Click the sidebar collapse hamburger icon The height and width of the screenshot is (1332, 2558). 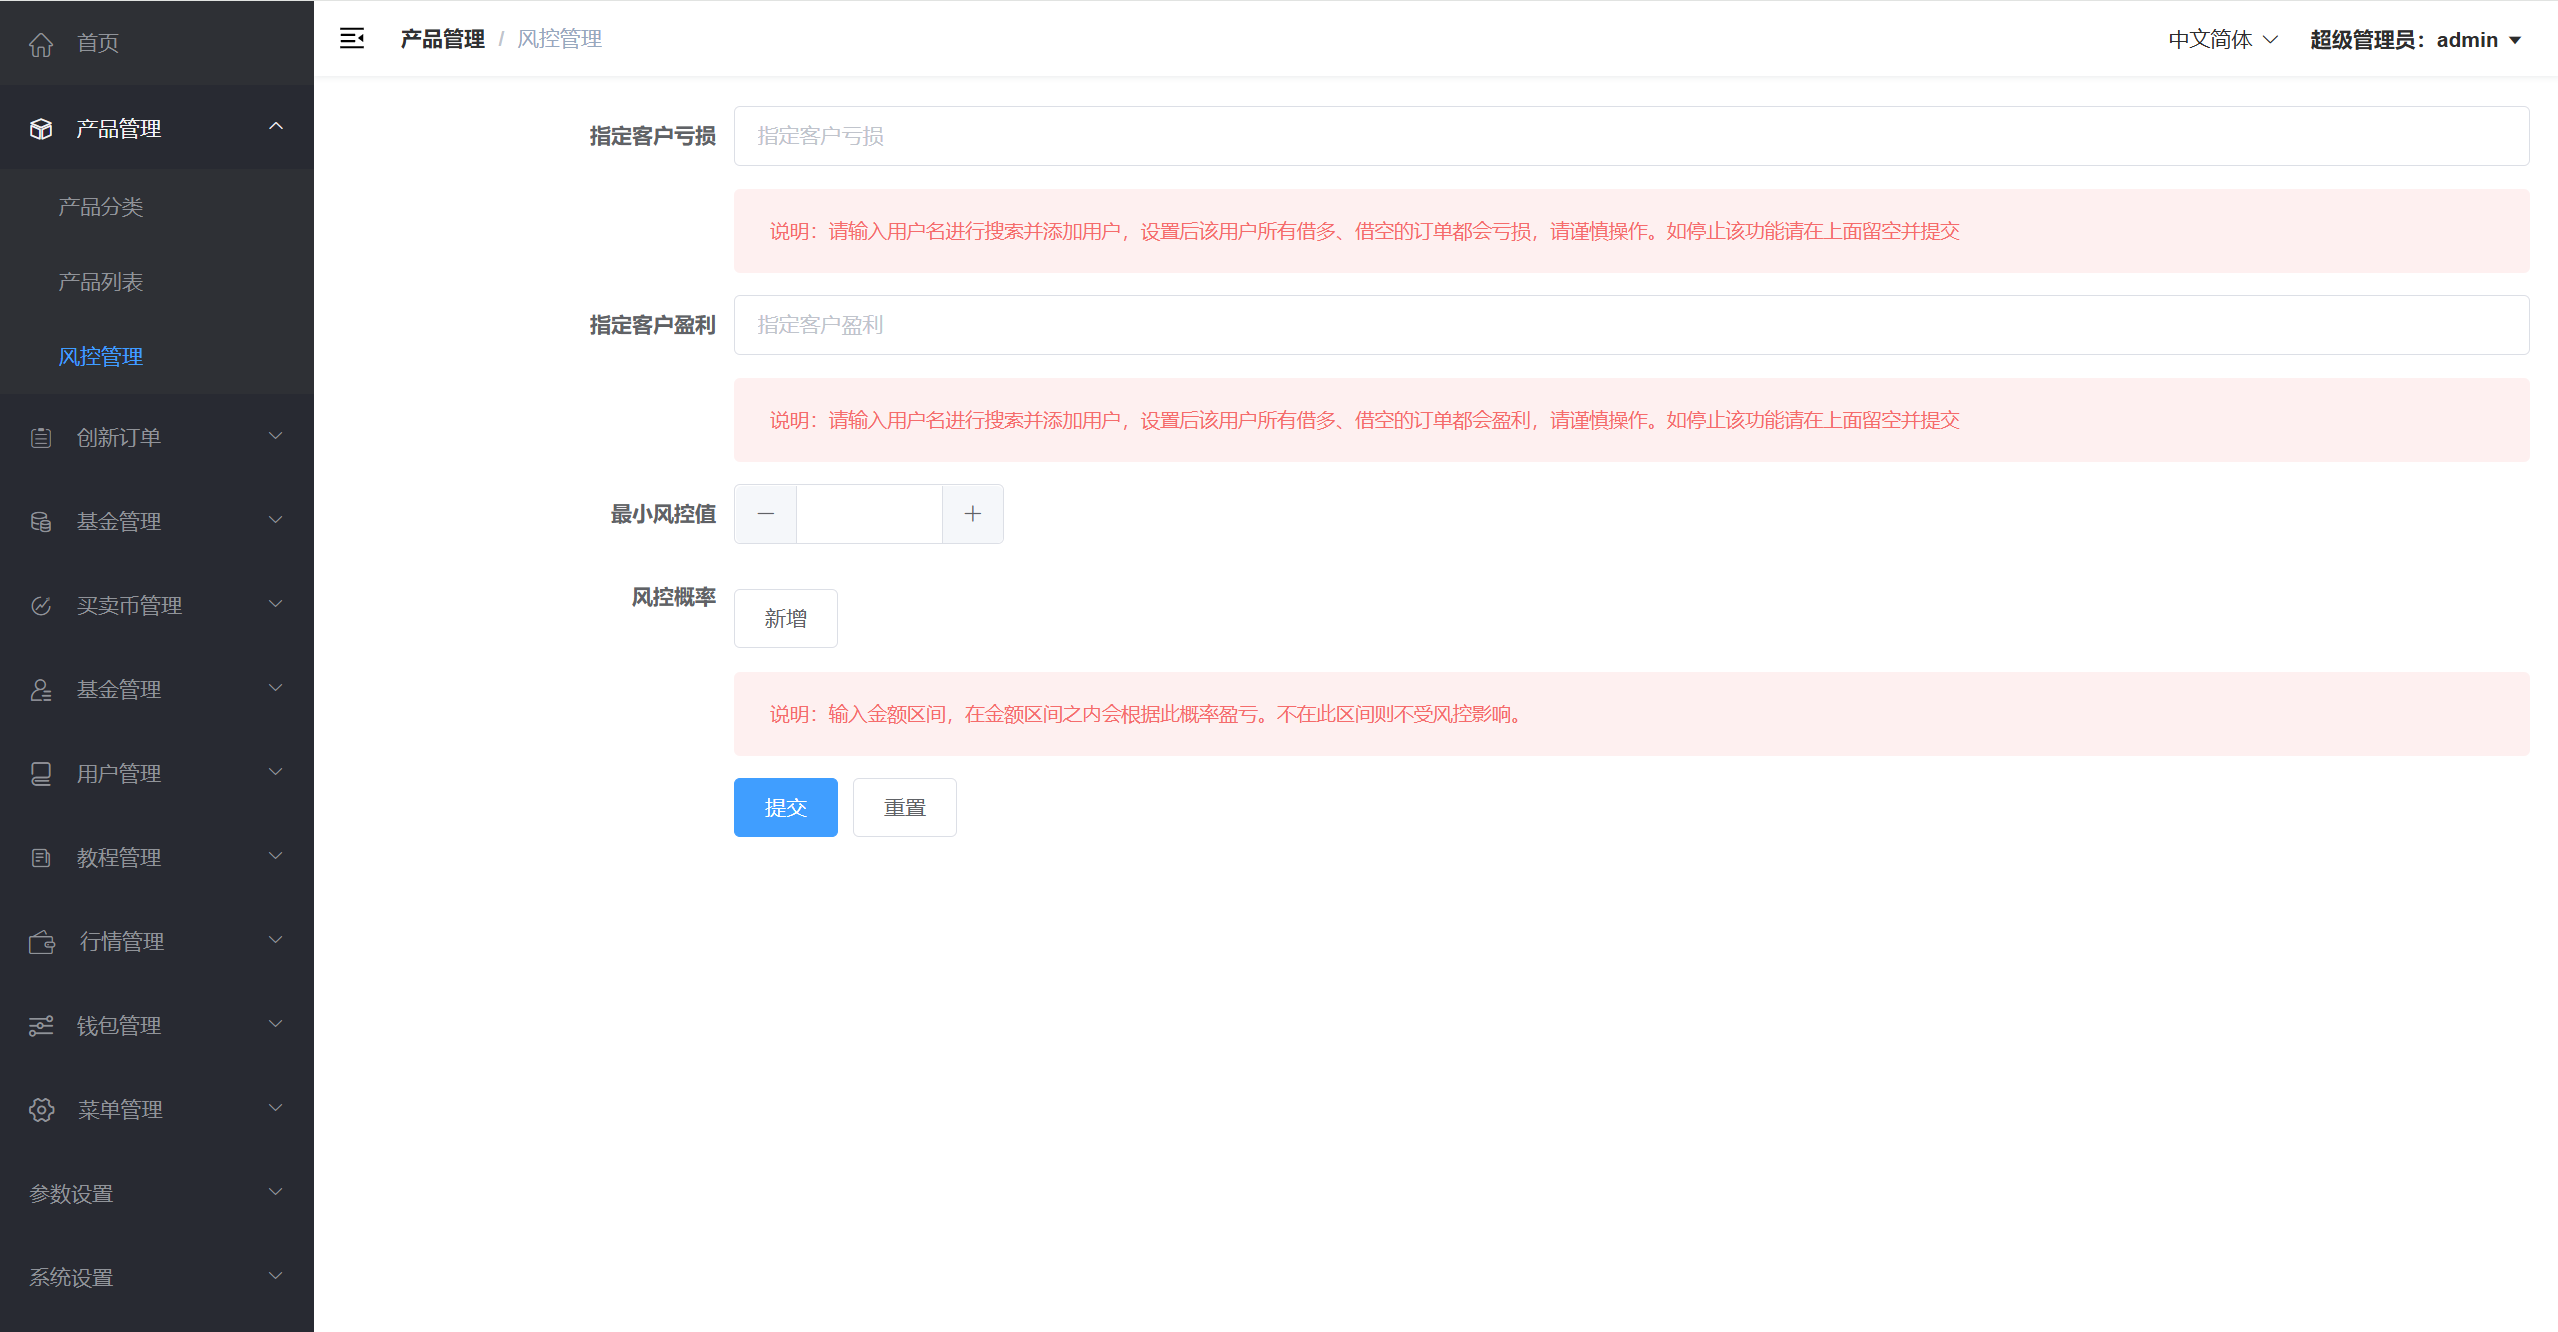(352, 39)
